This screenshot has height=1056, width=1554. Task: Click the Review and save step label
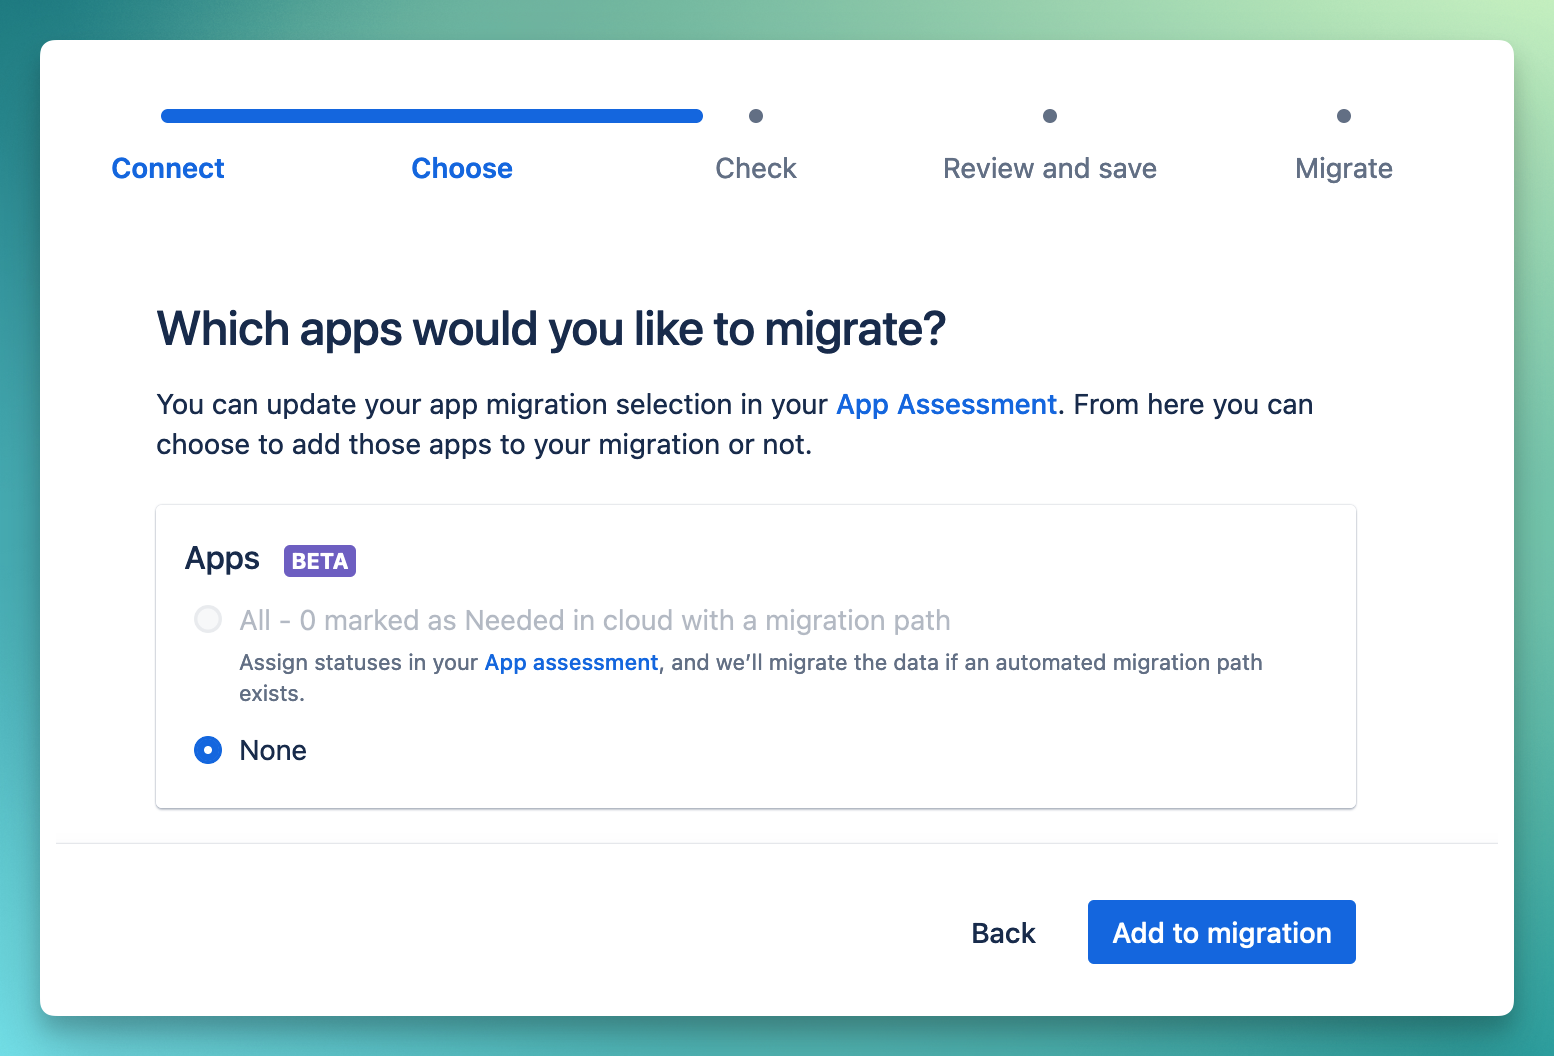click(x=1049, y=168)
